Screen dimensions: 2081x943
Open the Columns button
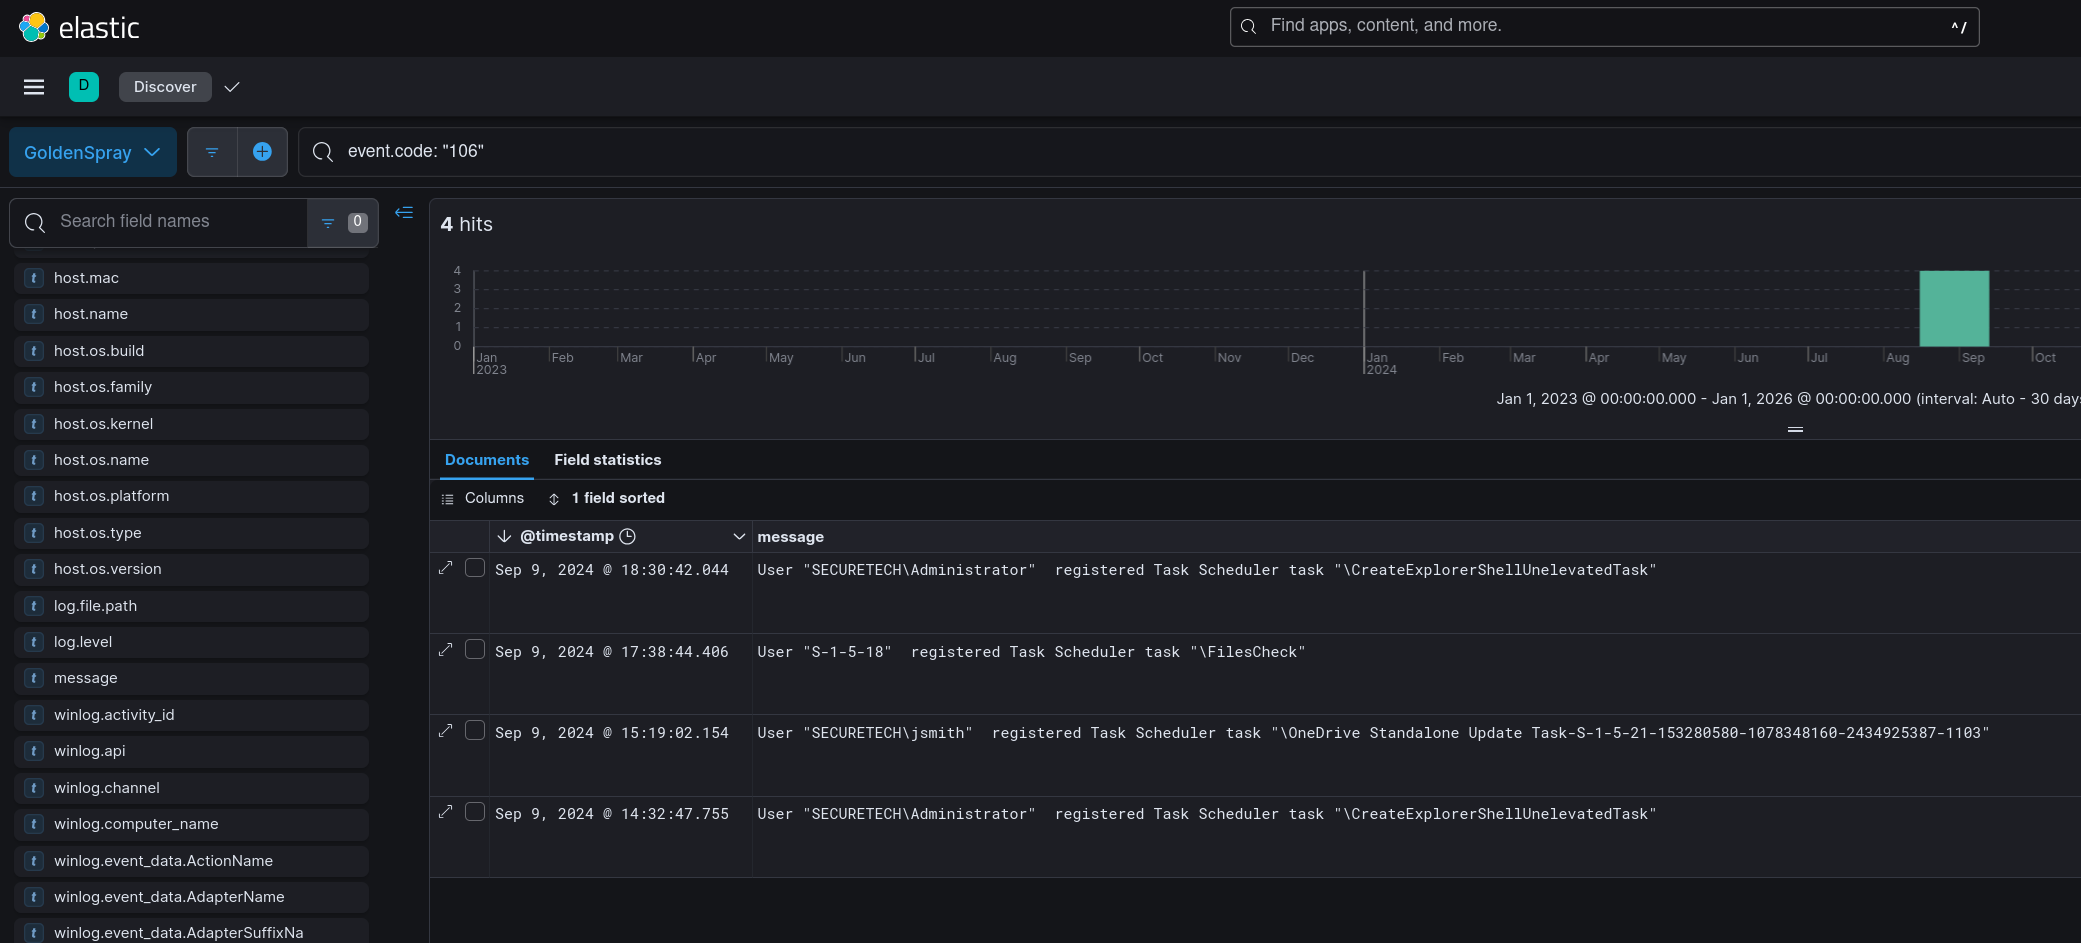(483, 498)
